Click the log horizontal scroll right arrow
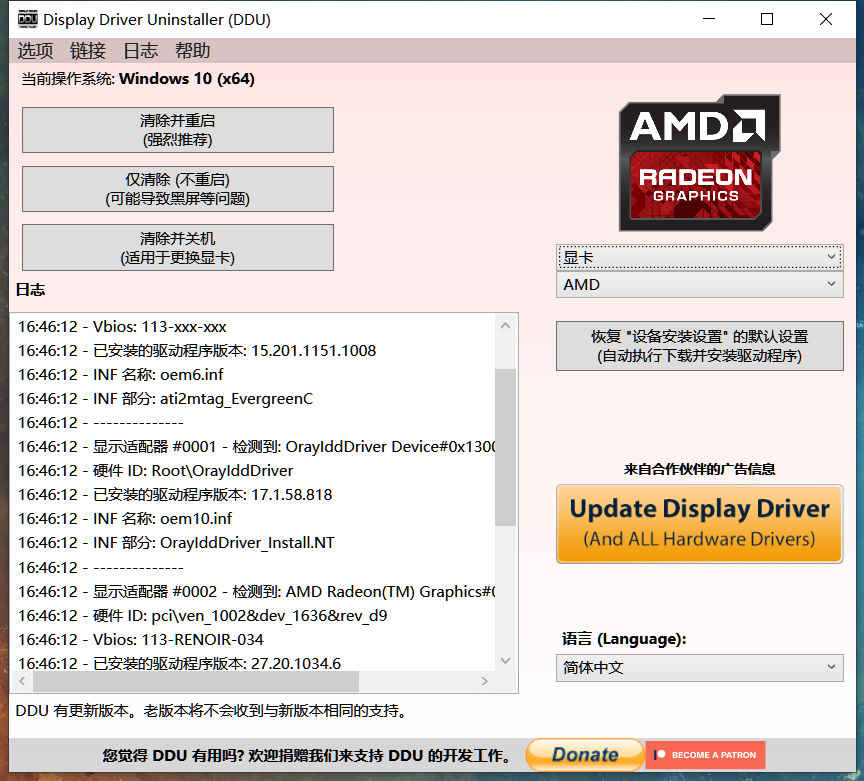The image size is (864, 781). (484, 681)
